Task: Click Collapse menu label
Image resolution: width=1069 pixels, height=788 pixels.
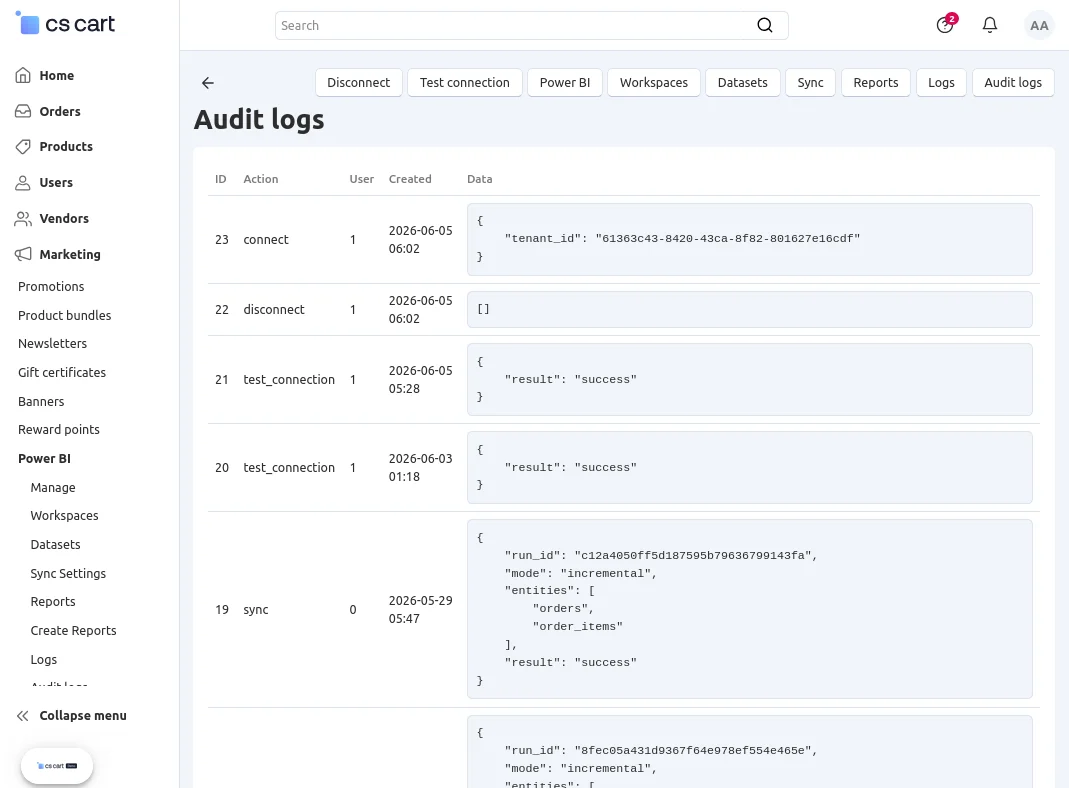Action: 83,716
